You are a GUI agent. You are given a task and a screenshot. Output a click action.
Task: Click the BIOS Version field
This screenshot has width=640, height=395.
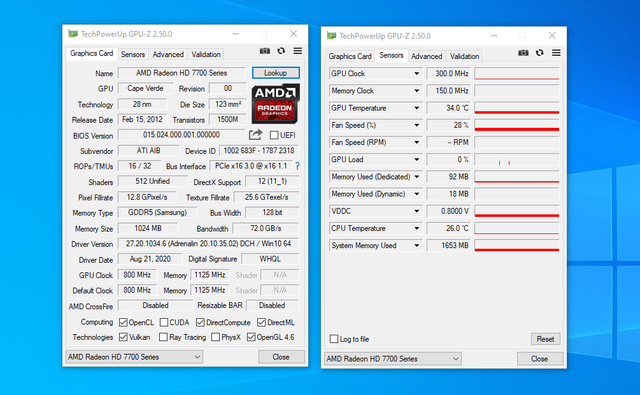coord(181,135)
